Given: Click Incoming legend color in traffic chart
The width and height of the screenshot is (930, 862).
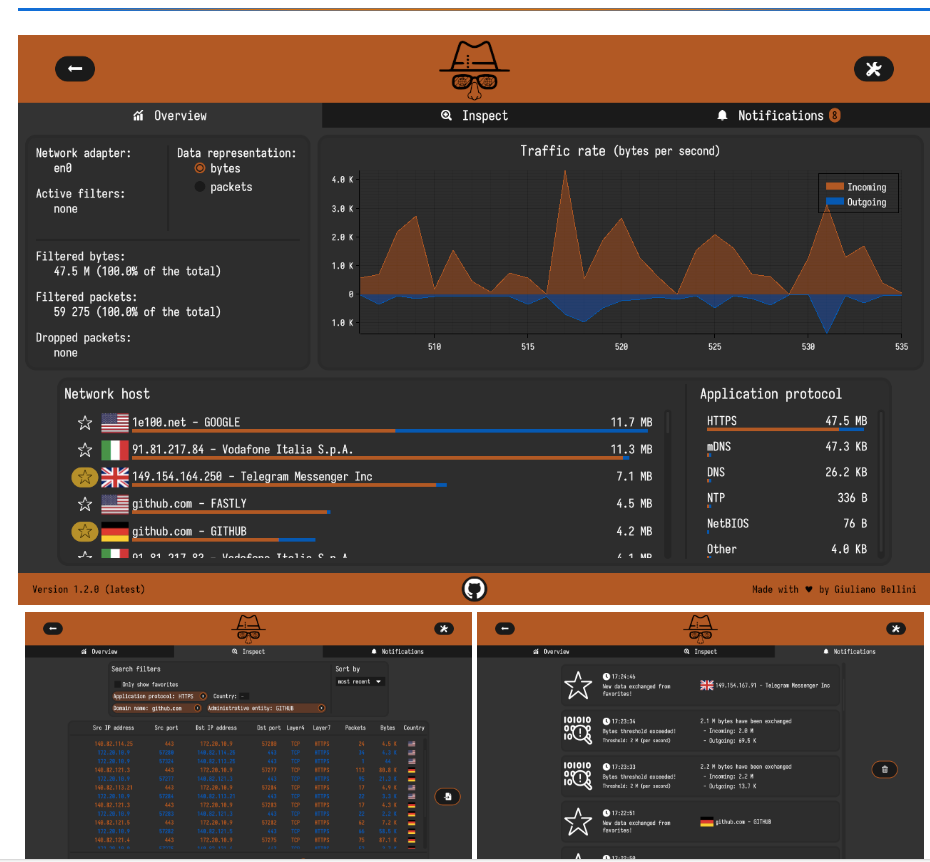Looking at the screenshot, I should point(835,187).
